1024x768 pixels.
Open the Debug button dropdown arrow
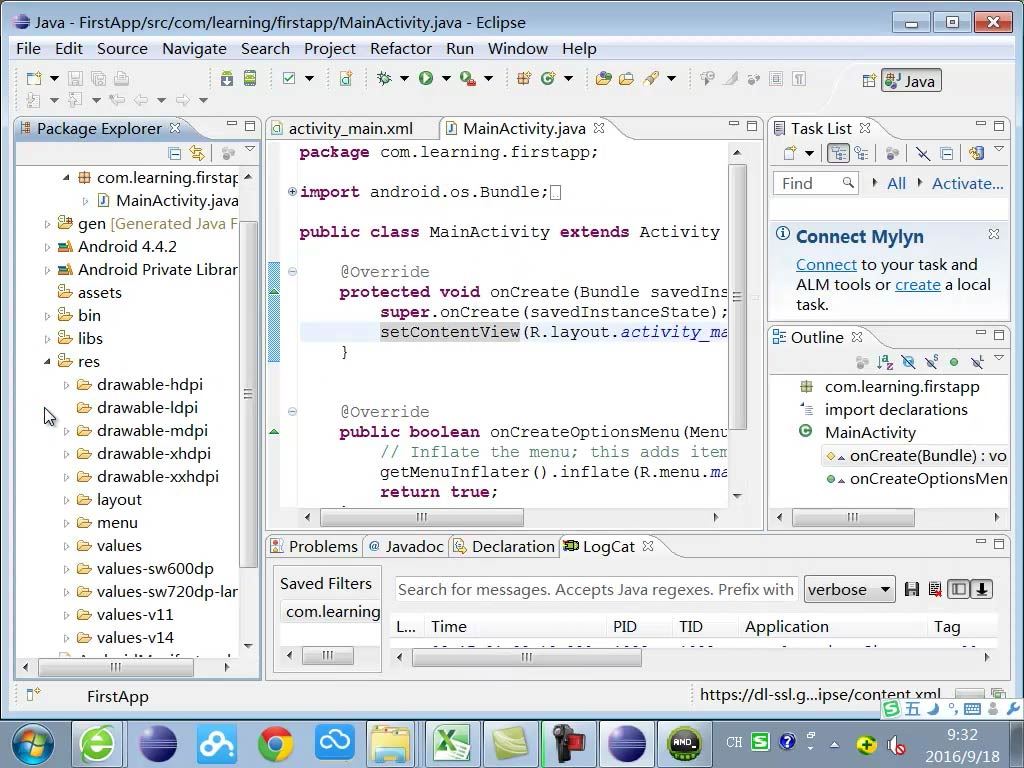point(404,79)
